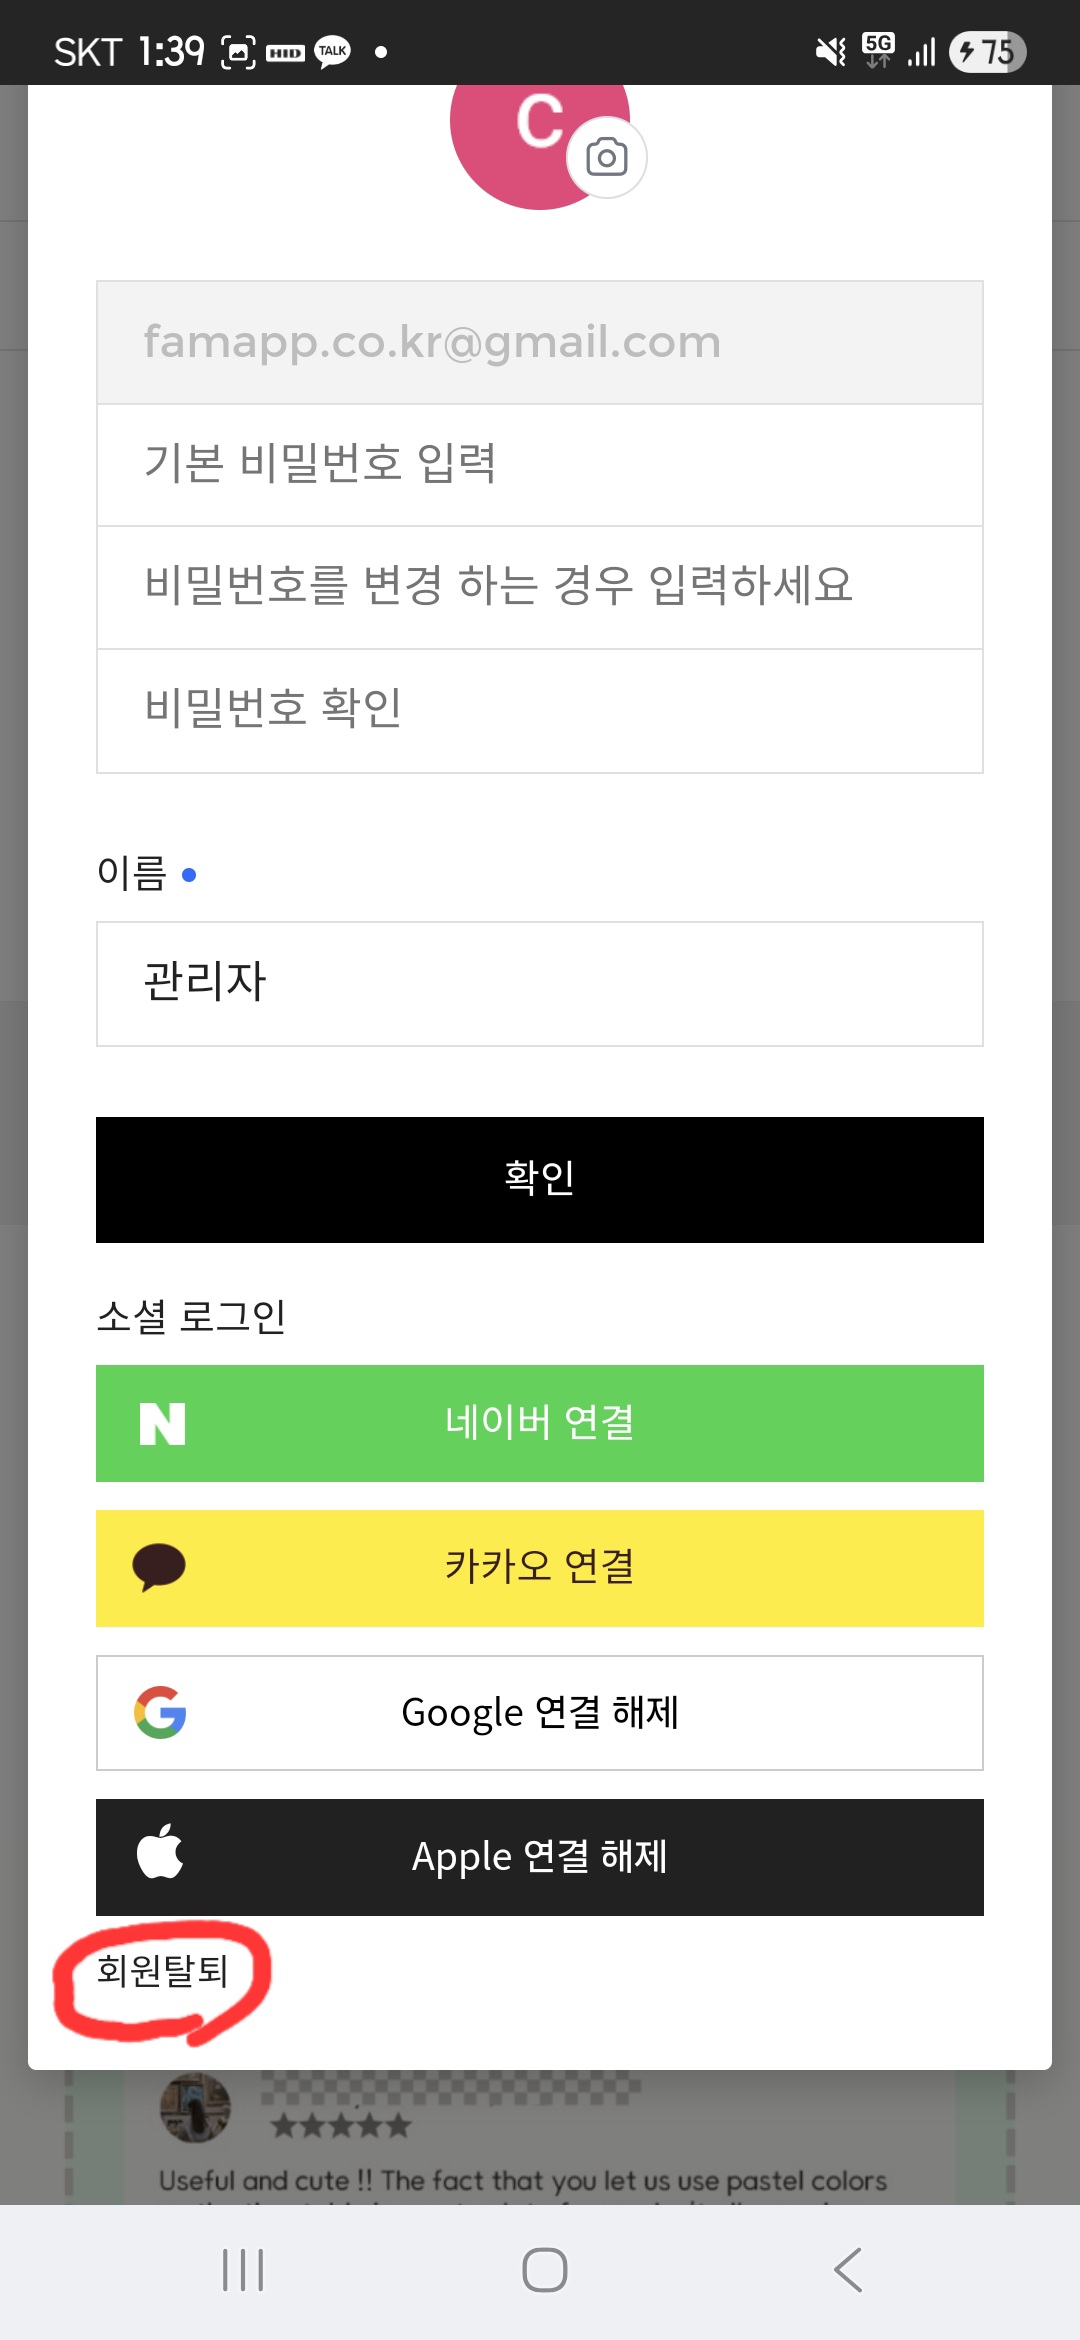Screen dimensions: 1080x2340
Task: Disconnect Apple via Apple 연결 해제
Action: (540, 1857)
